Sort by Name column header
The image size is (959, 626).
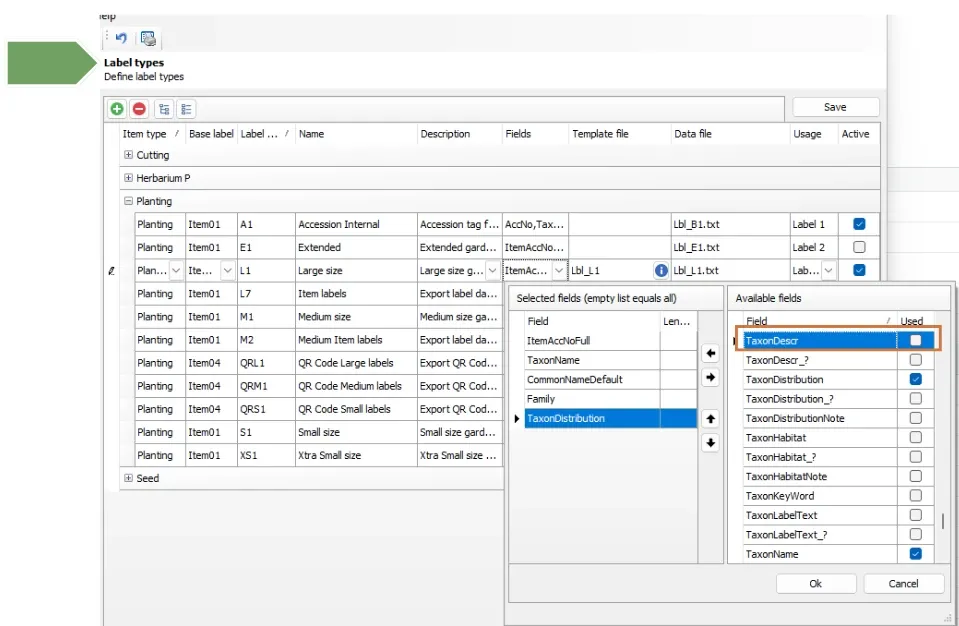(x=355, y=134)
